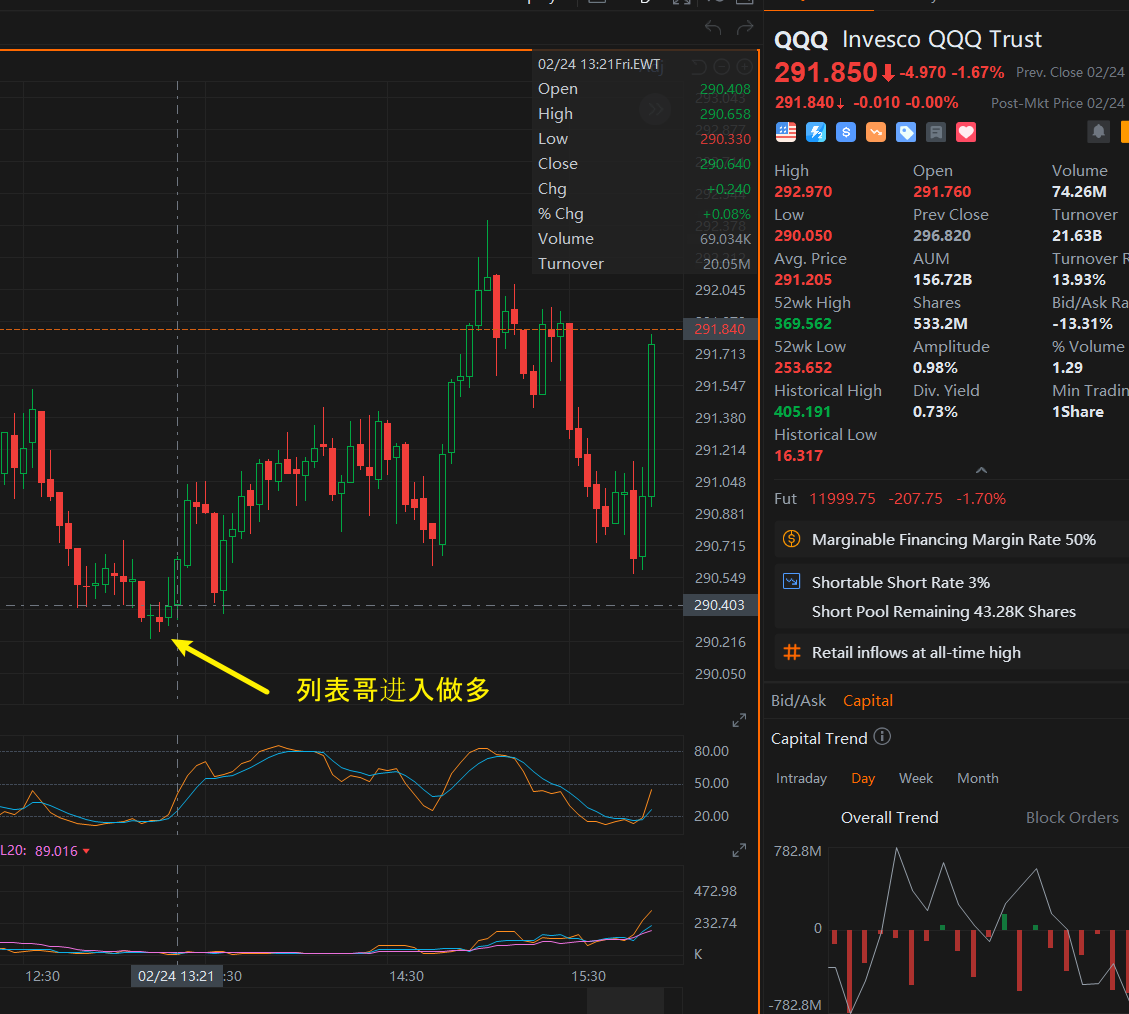
Task: Click the orange downtrend chart icon
Action: 876,132
